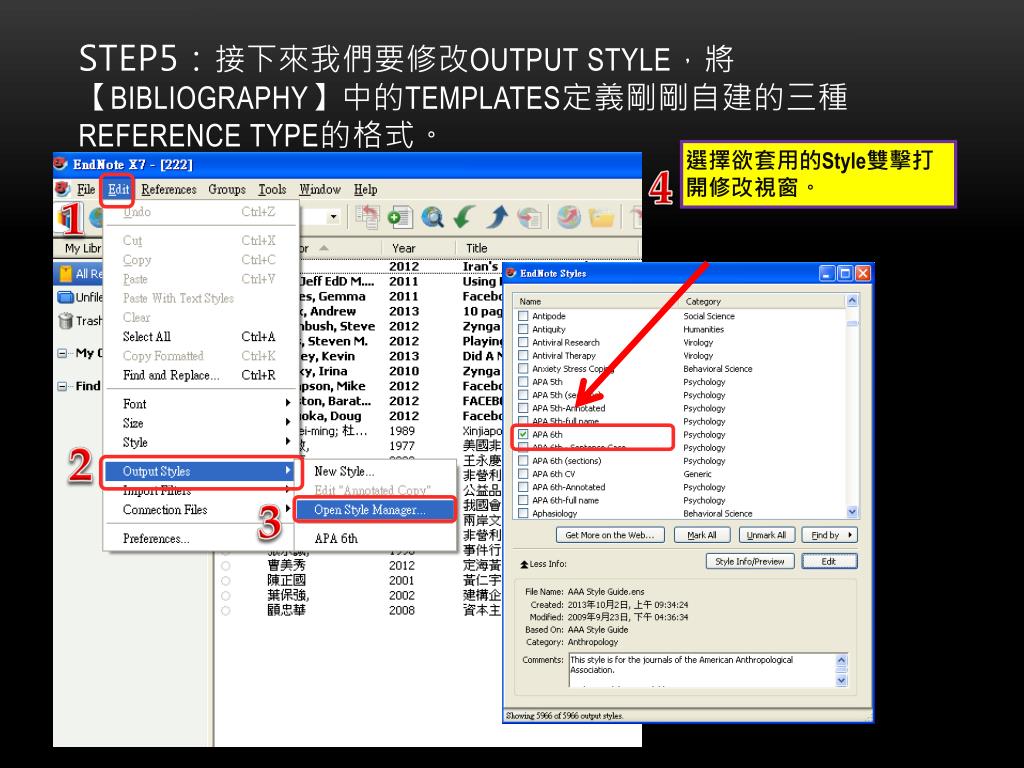Check the Antiviral Therapy style checkbox
The height and width of the screenshot is (768, 1024).
click(523, 355)
